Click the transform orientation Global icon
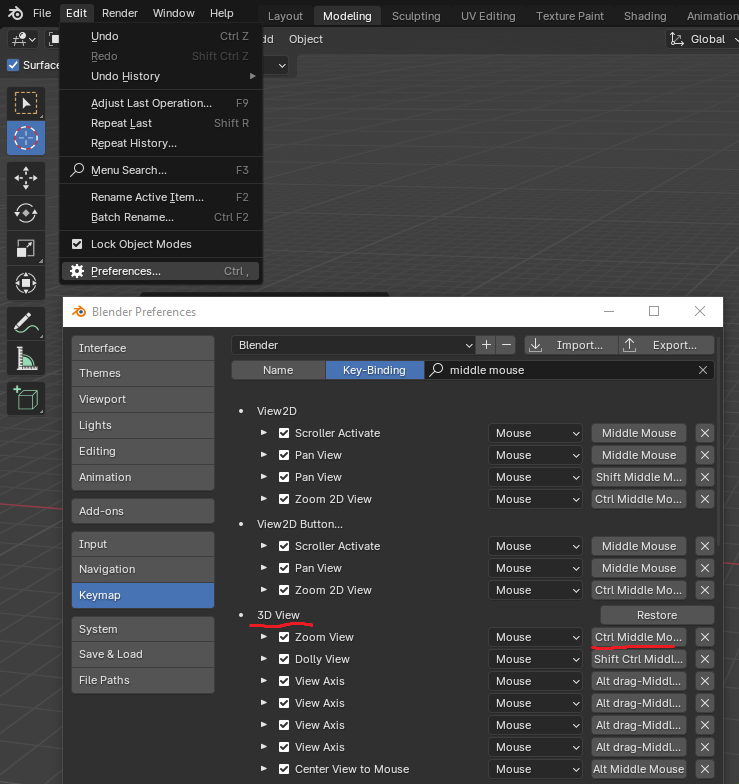The height and width of the screenshot is (784, 739). [677, 39]
